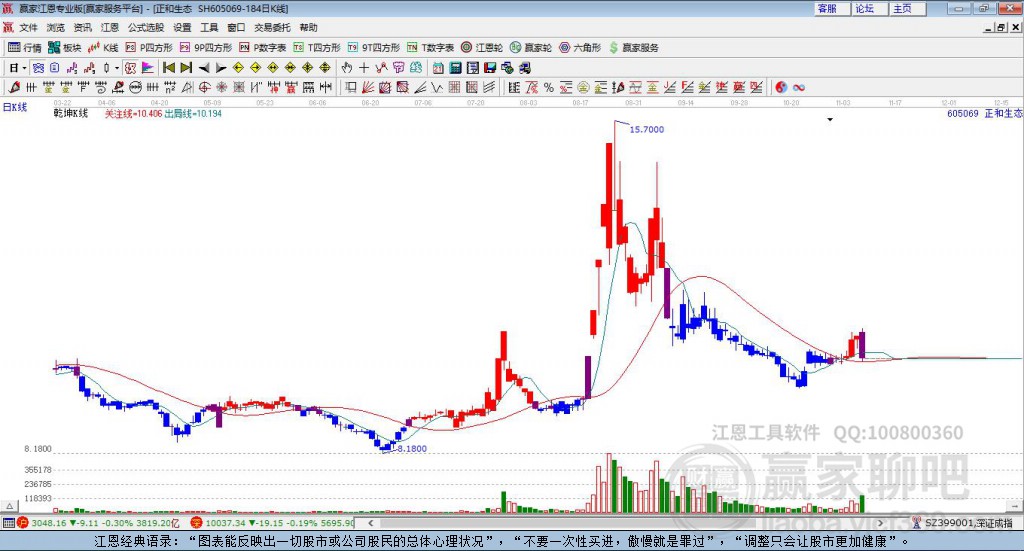Screen dimensions: 1024x551
Task: Open the 江恩 menu
Action: pyautogui.click(x=110, y=27)
